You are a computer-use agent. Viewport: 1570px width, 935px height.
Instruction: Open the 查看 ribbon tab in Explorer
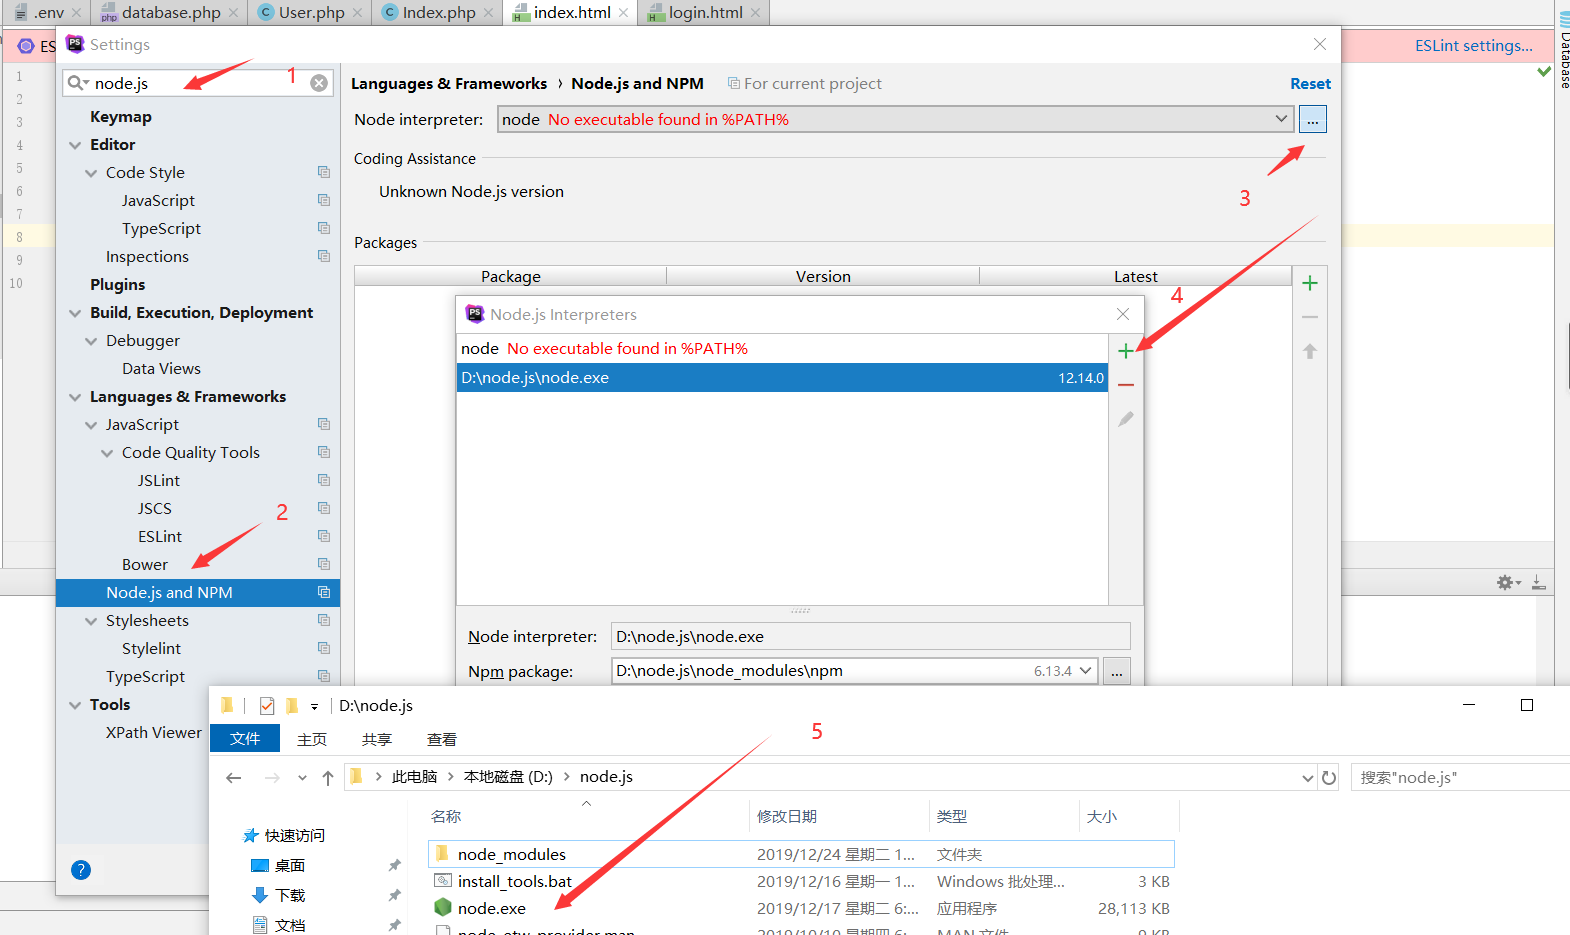coord(442,739)
